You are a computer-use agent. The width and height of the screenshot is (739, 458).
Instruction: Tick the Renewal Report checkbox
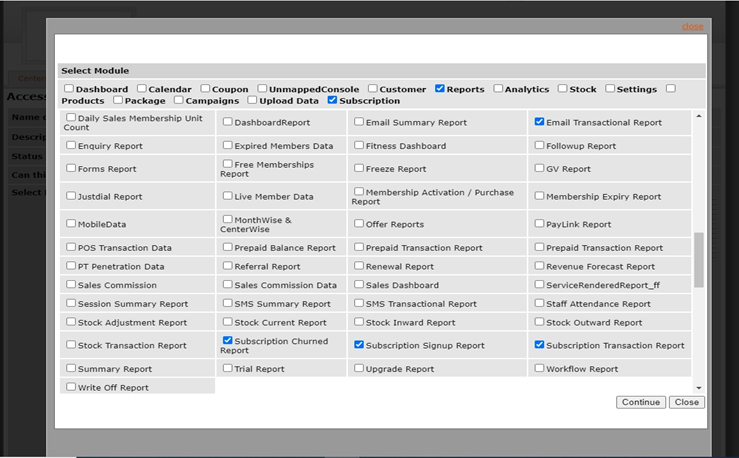click(x=359, y=266)
